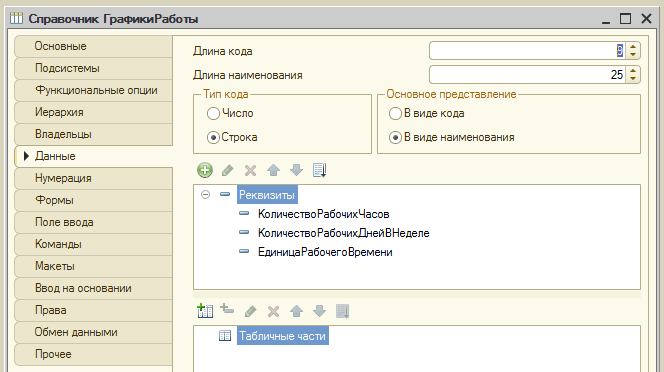
Task: Add tabular section attribute icon
Action: [x=227, y=309]
